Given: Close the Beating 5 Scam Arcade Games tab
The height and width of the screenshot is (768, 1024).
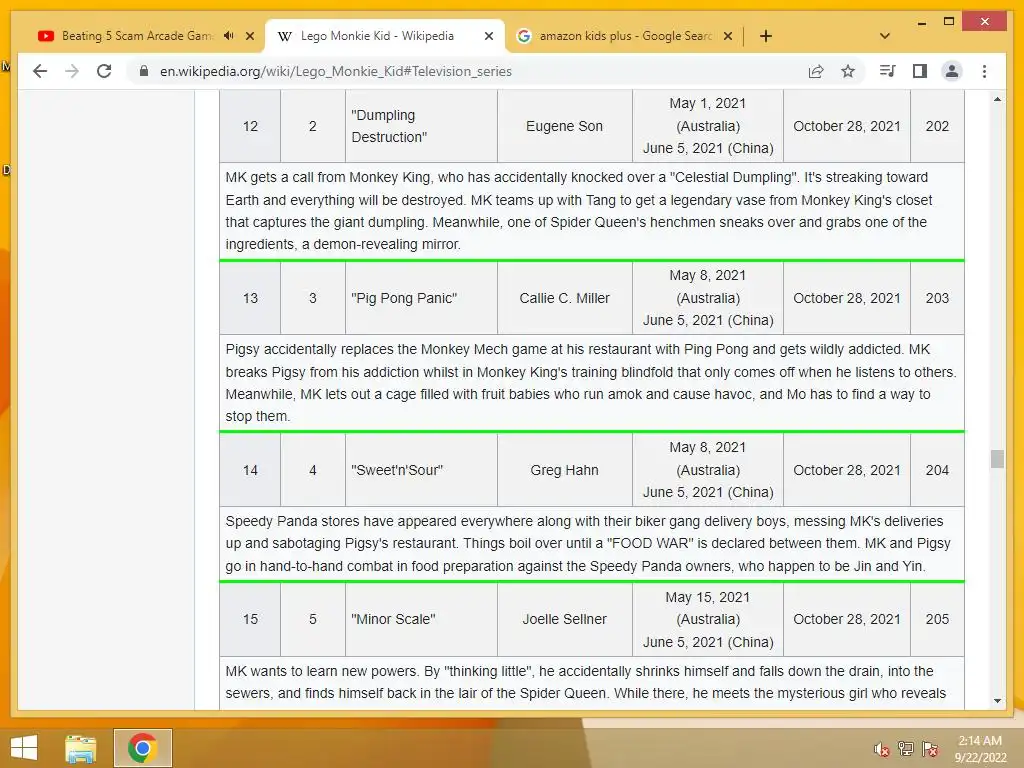Looking at the screenshot, I should [x=249, y=36].
